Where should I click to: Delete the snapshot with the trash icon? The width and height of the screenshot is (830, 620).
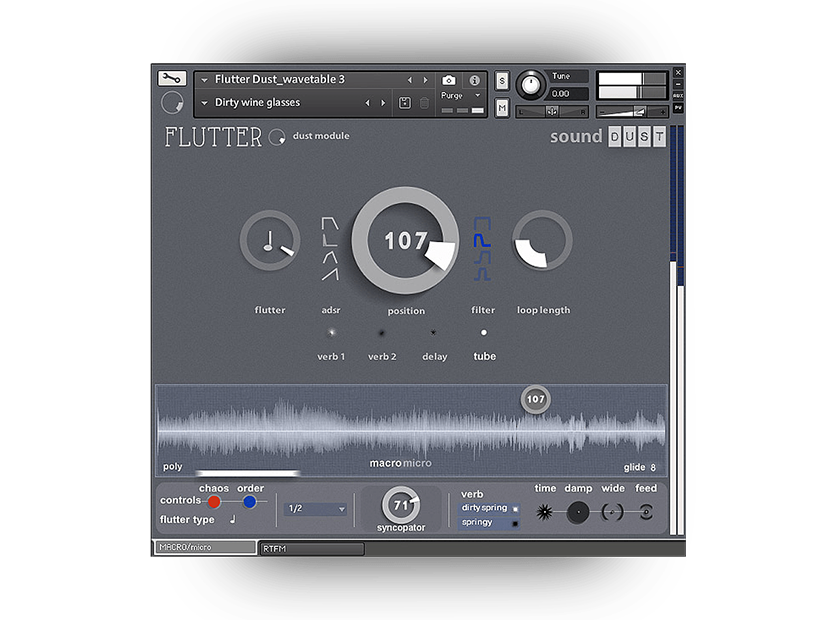pyautogui.click(x=424, y=103)
